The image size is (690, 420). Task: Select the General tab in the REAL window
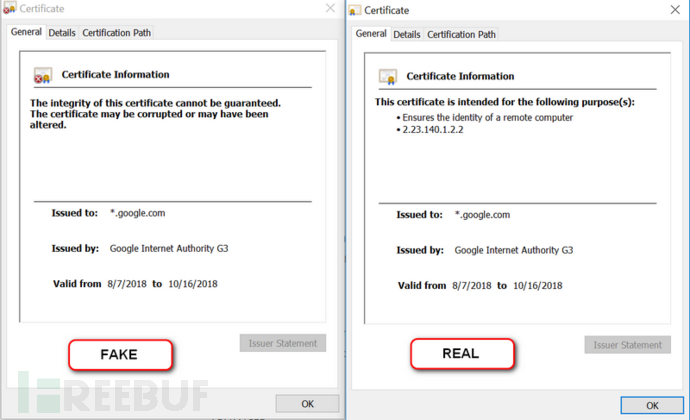tap(371, 33)
